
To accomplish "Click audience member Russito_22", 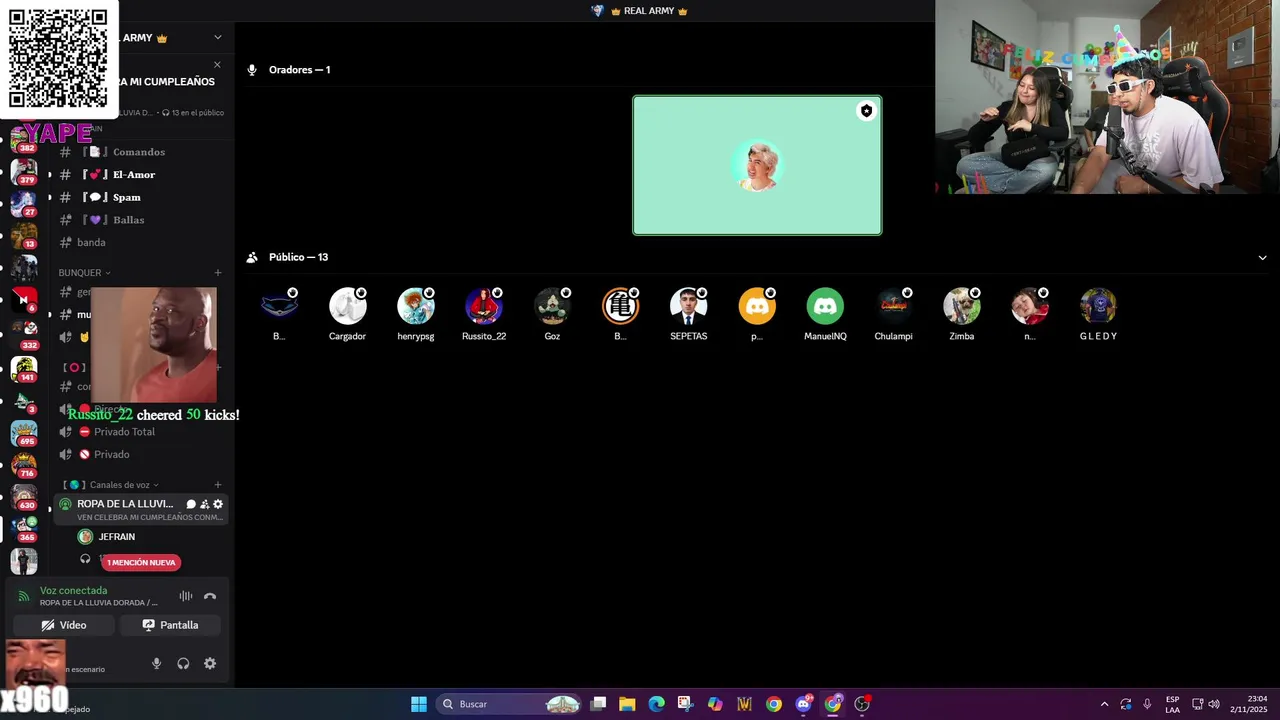I will [484, 314].
